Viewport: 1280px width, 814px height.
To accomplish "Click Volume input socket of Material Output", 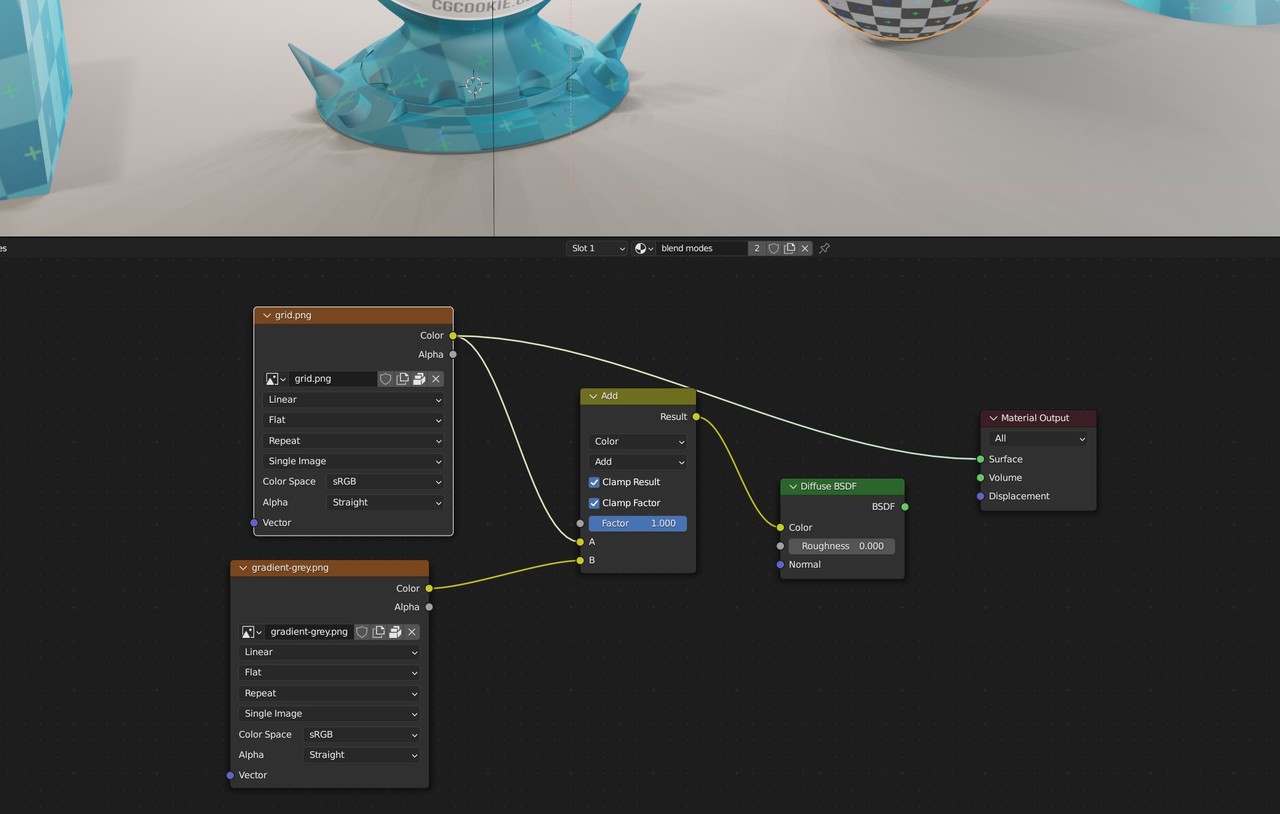I will (980, 478).
